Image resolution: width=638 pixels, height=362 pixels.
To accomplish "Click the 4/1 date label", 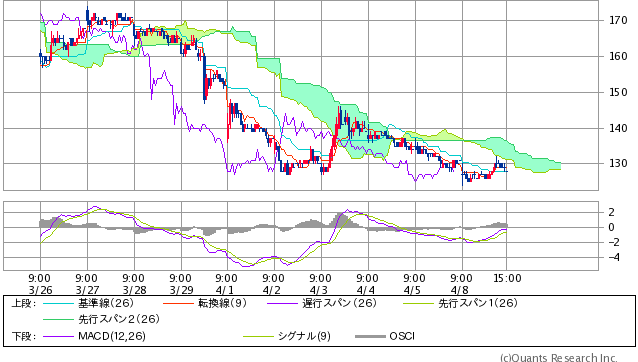I will pyautogui.click(x=225, y=290).
